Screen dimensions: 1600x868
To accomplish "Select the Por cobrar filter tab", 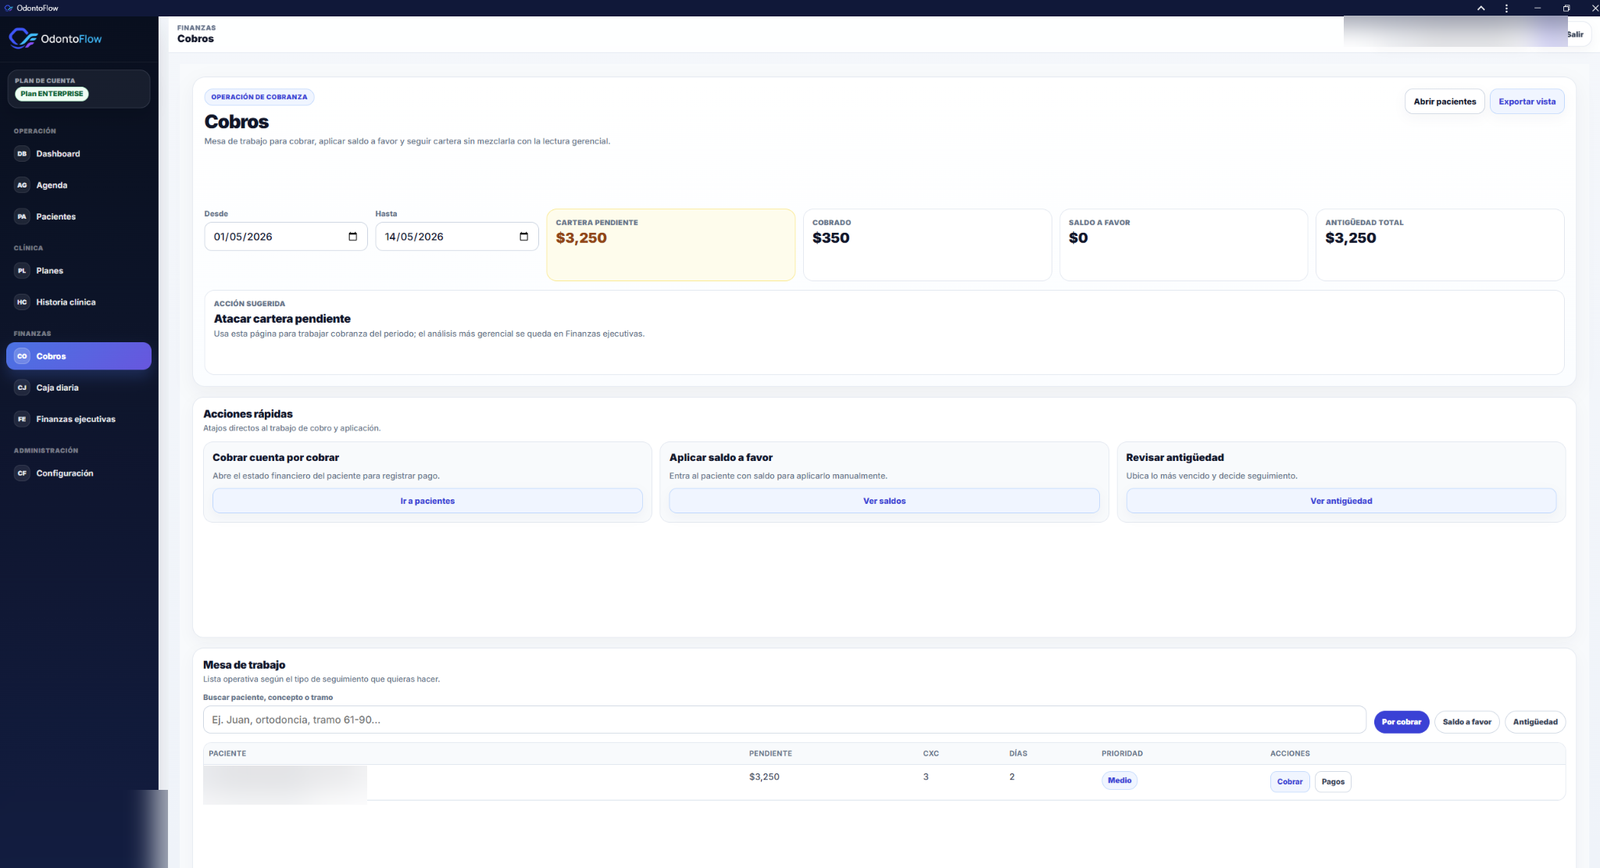I will coord(1401,722).
